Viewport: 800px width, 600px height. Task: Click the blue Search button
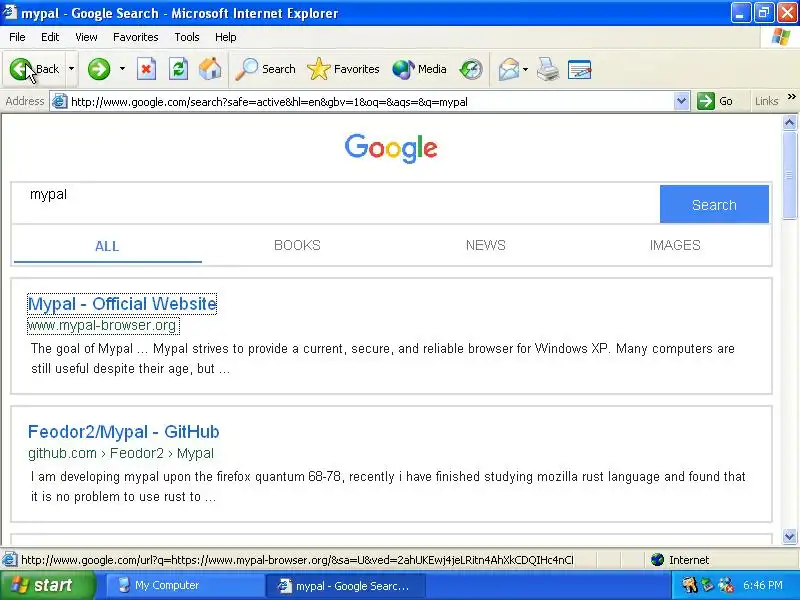(714, 204)
